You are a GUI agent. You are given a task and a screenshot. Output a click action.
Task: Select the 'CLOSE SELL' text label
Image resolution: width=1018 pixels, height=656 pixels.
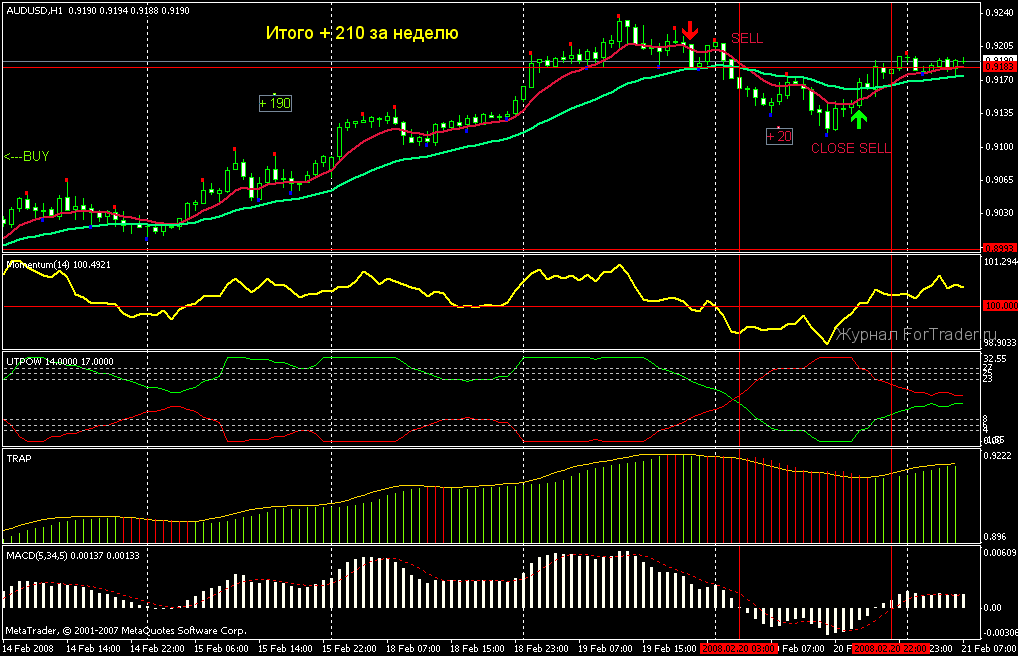pos(851,148)
